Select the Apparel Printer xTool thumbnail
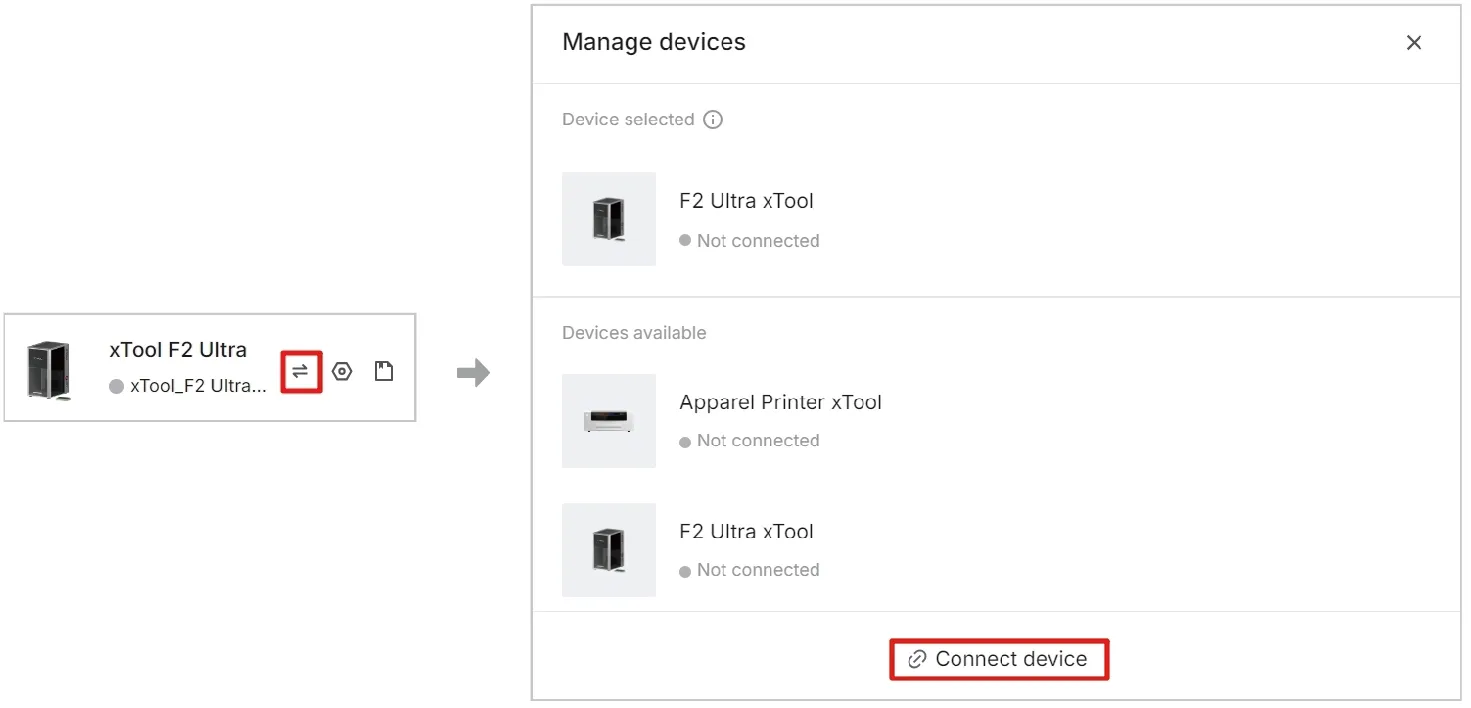Viewport: 1471px width, 708px height. pyautogui.click(x=609, y=421)
